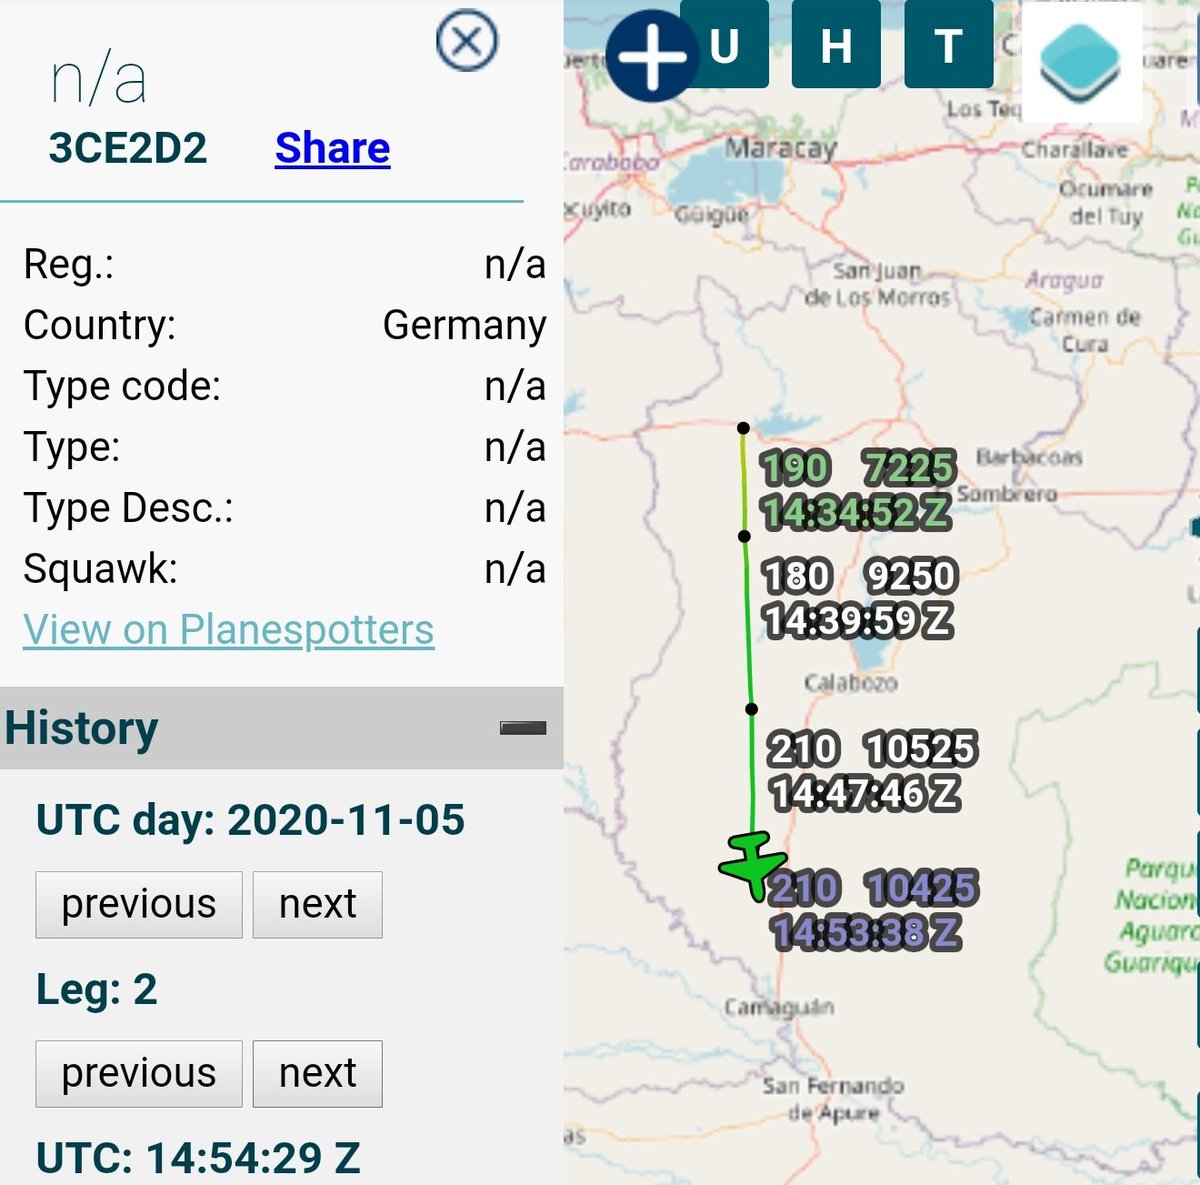Click the Calabozo map label
This screenshot has height=1185, width=1200.
point(851,683)
